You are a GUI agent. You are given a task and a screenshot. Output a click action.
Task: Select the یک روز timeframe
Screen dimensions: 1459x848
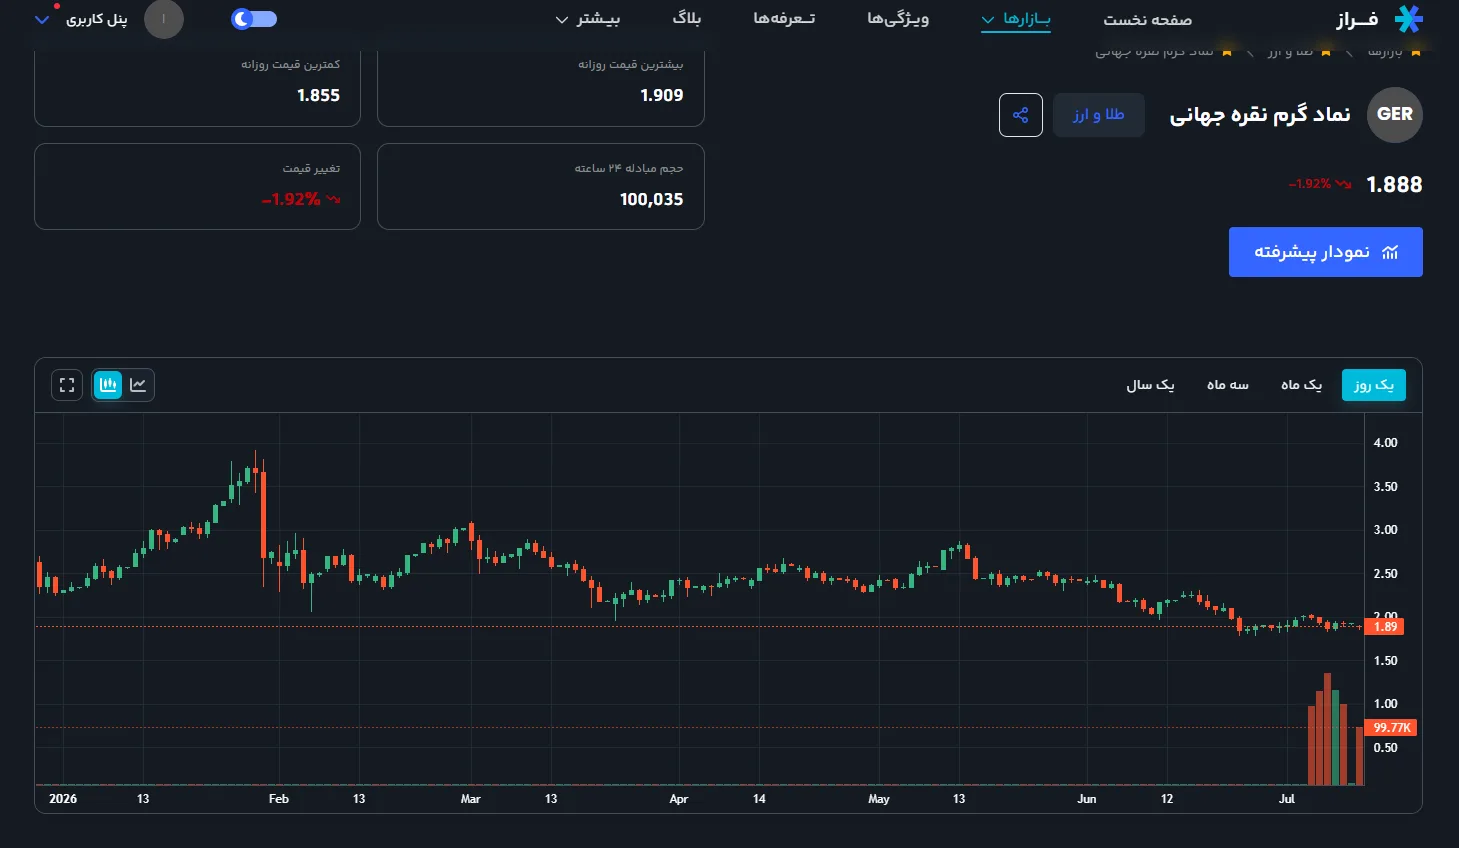(1373, 385)
